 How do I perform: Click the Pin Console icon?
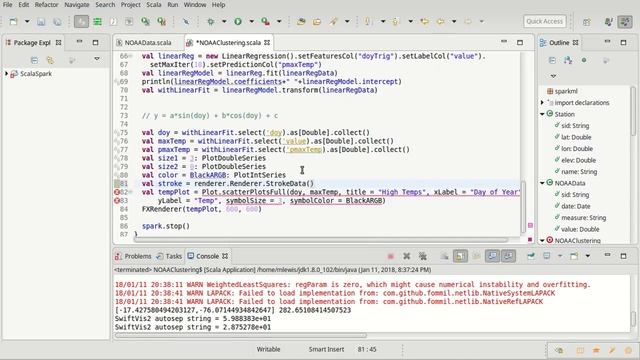coord(531,256)
